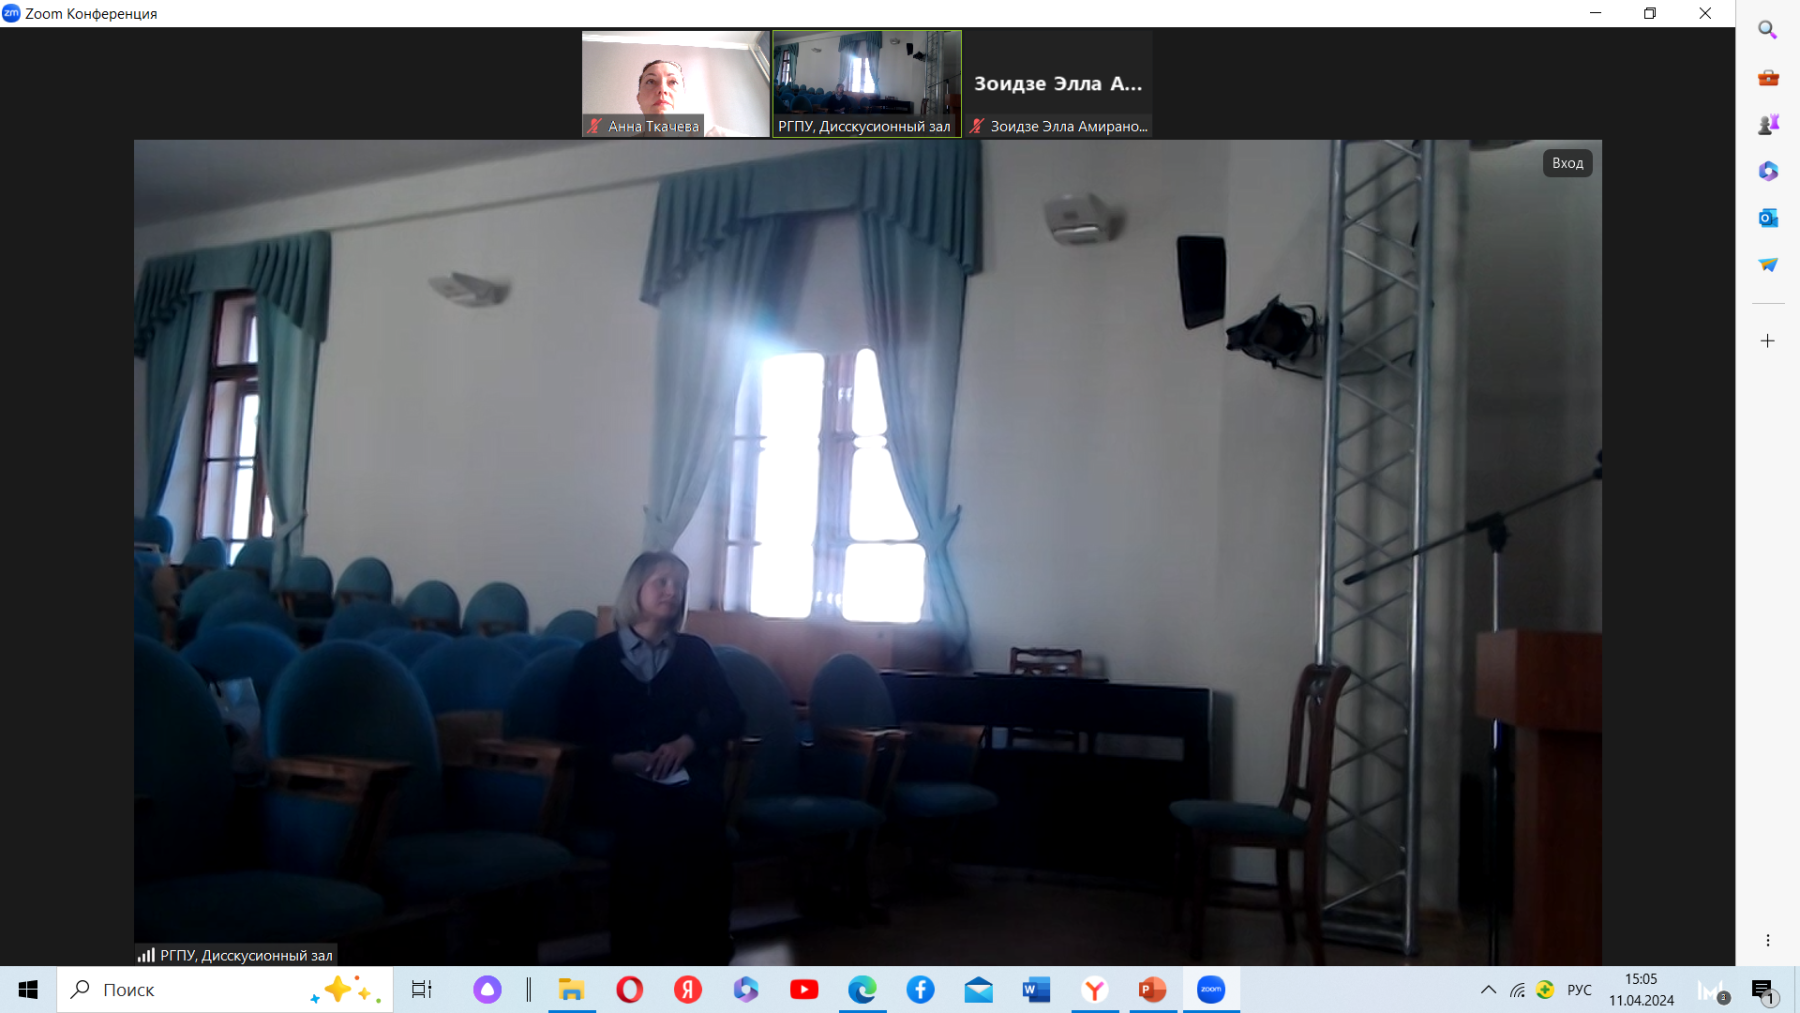The image size is (1800, 1013).
Task: Click the Вход view button
Action: click(1567, 163)
